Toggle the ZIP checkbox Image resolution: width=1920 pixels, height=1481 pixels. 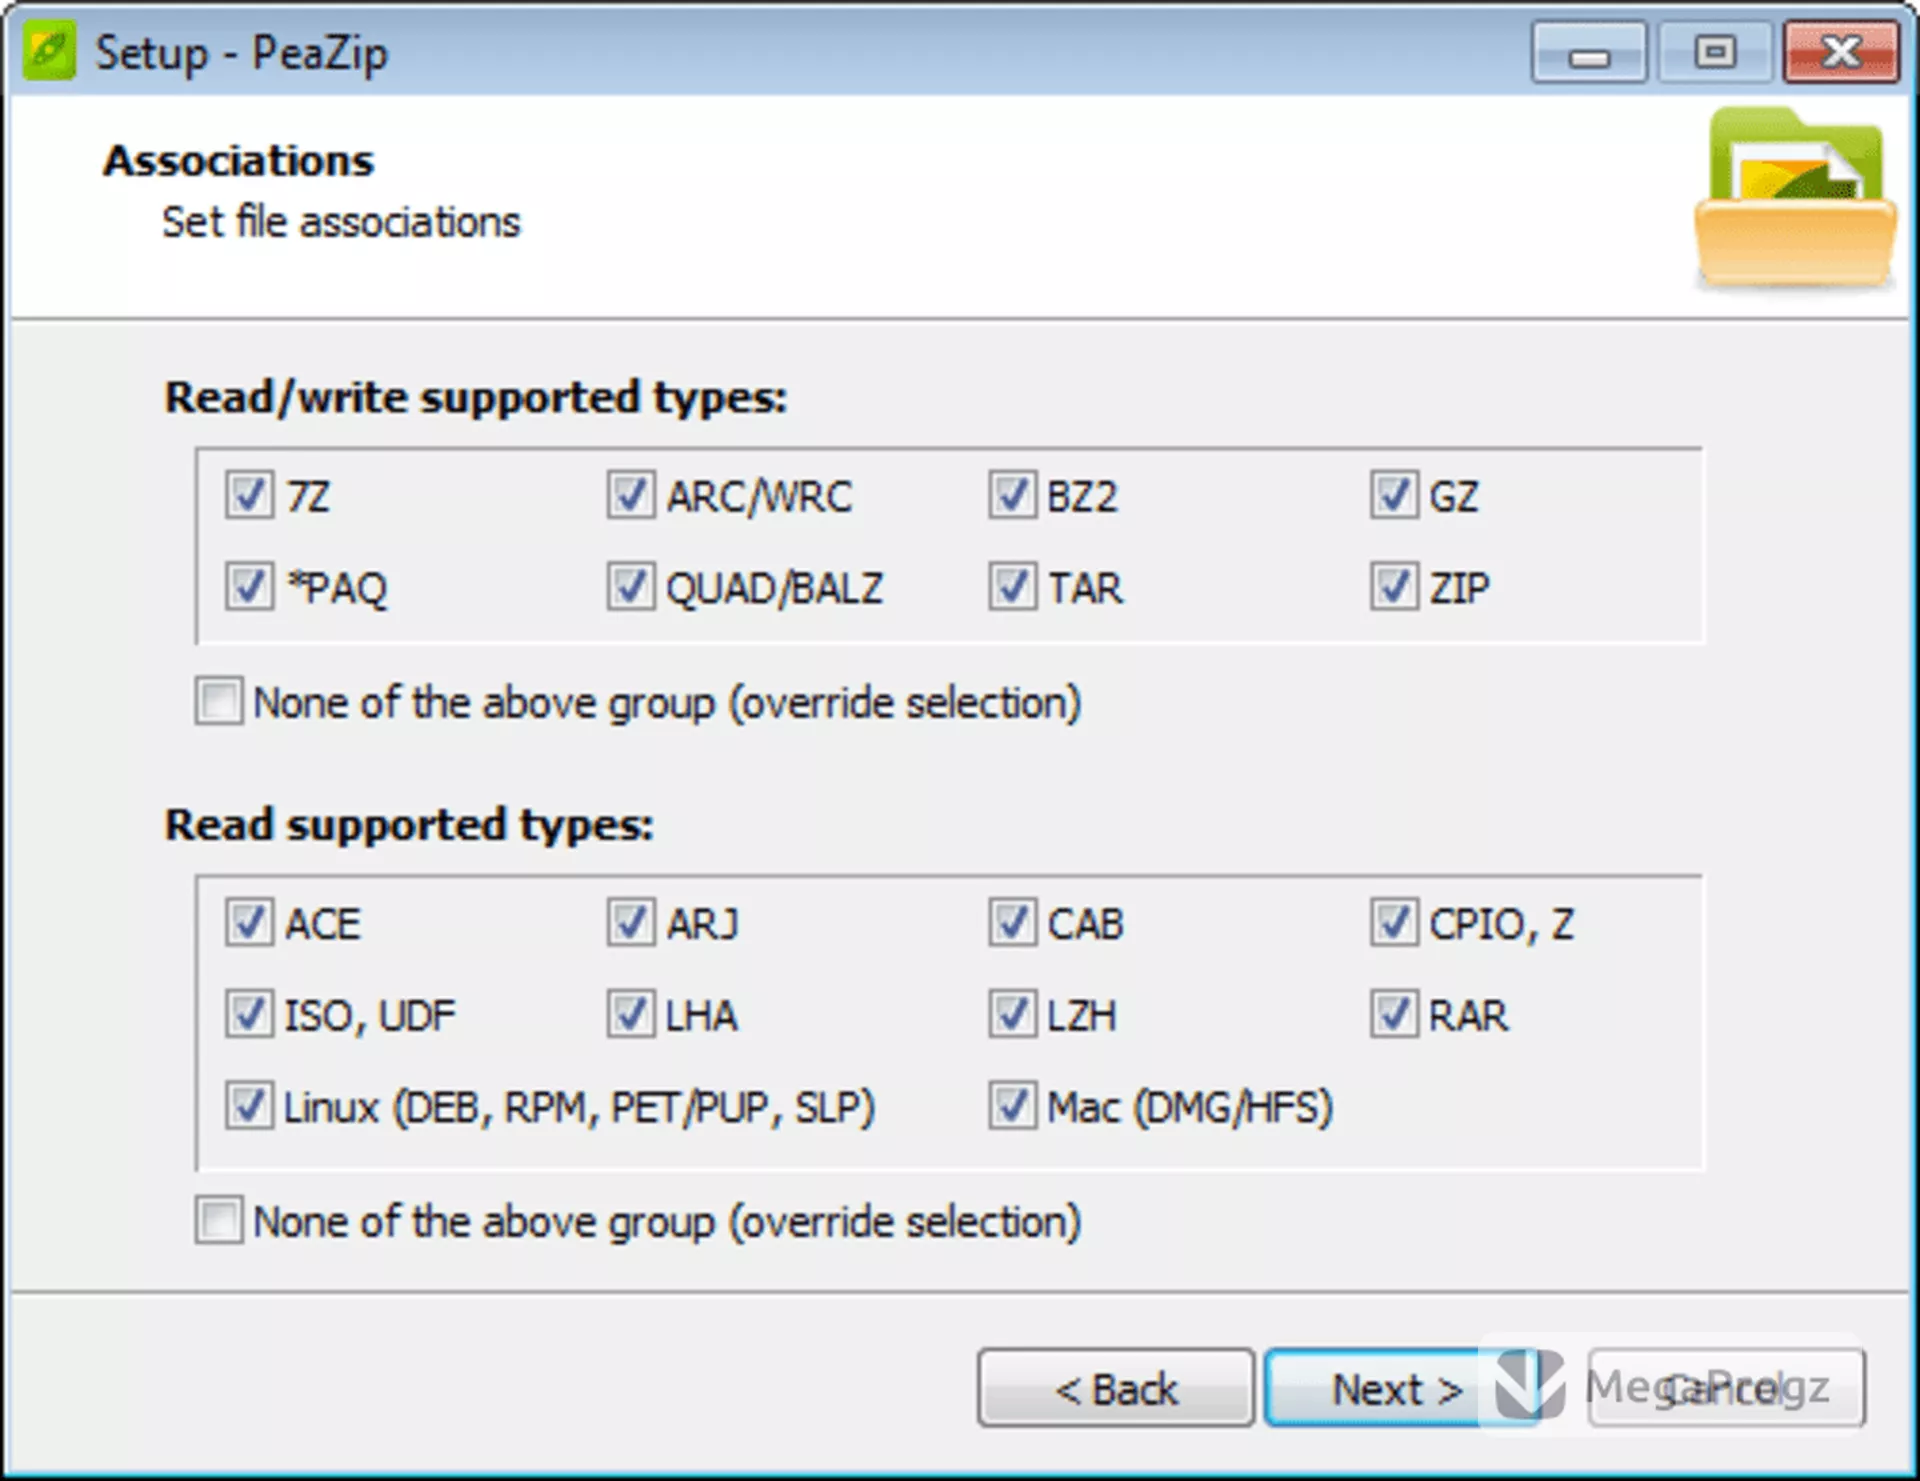1394,587
